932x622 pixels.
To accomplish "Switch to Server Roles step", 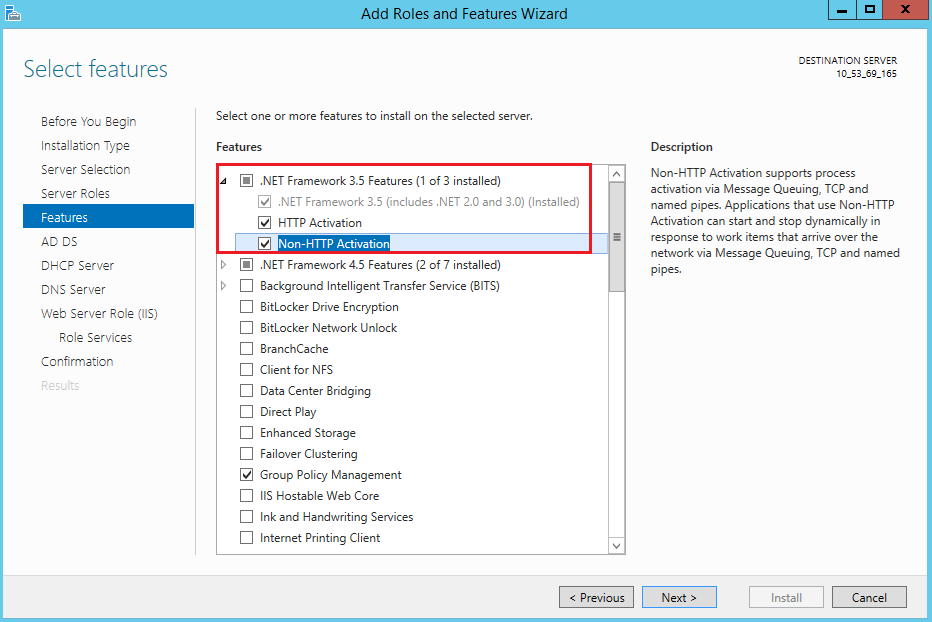I will [x=75, y=193].
